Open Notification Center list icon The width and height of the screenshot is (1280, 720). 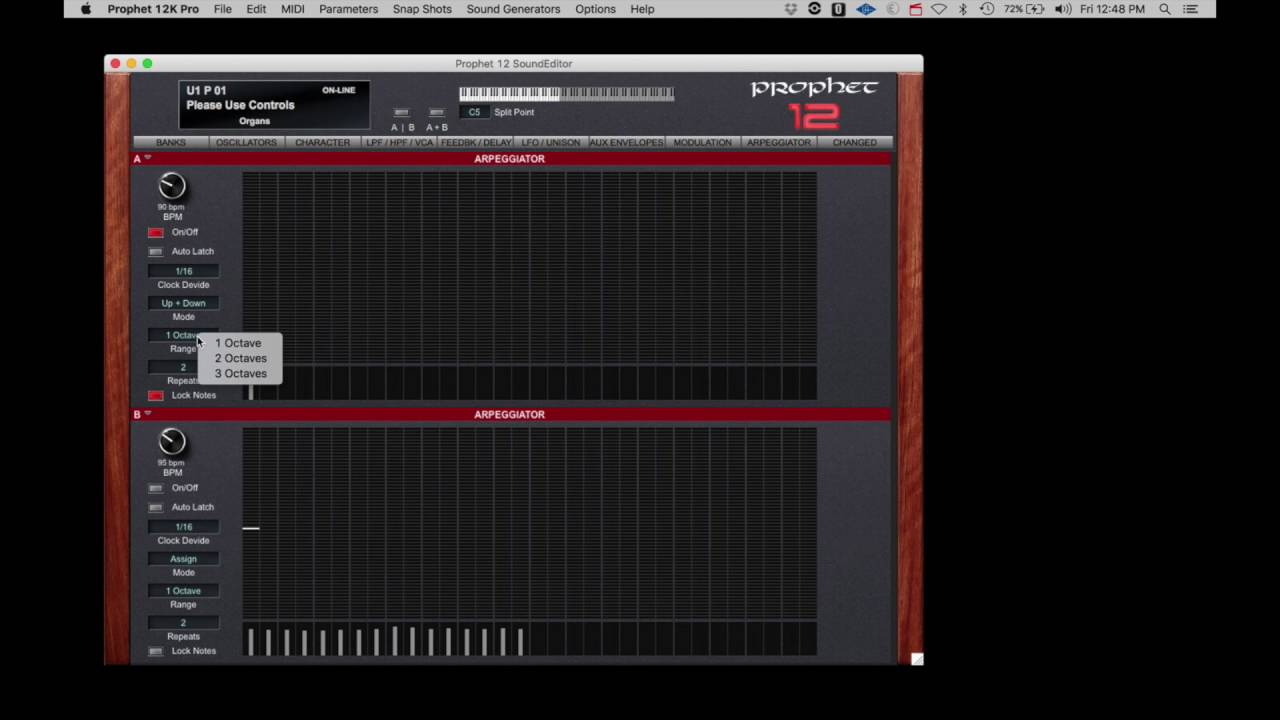[1191, 9]
